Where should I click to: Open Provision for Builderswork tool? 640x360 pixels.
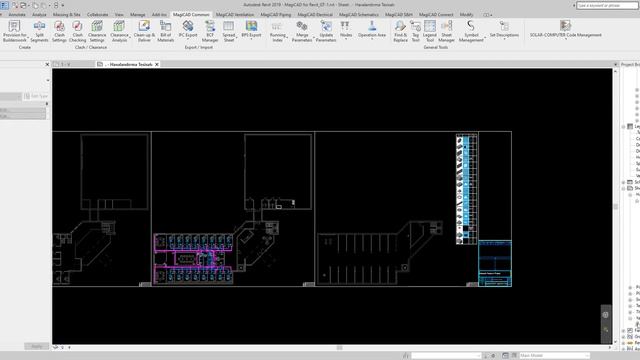click(x=15, y=31)
